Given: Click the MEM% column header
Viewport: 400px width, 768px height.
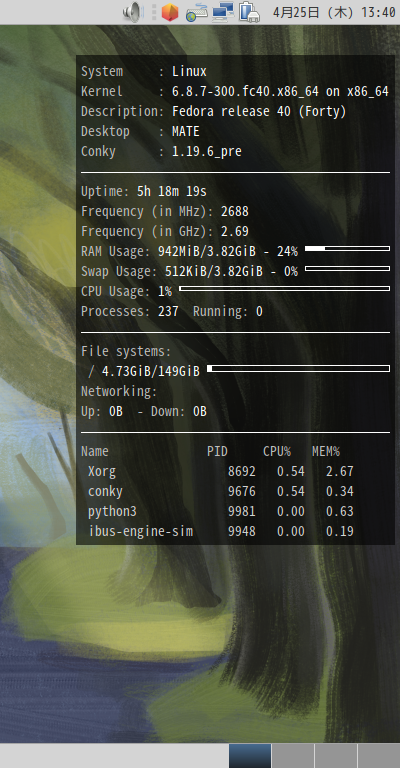Looking at the screenshot, I should tap(326, 452).
